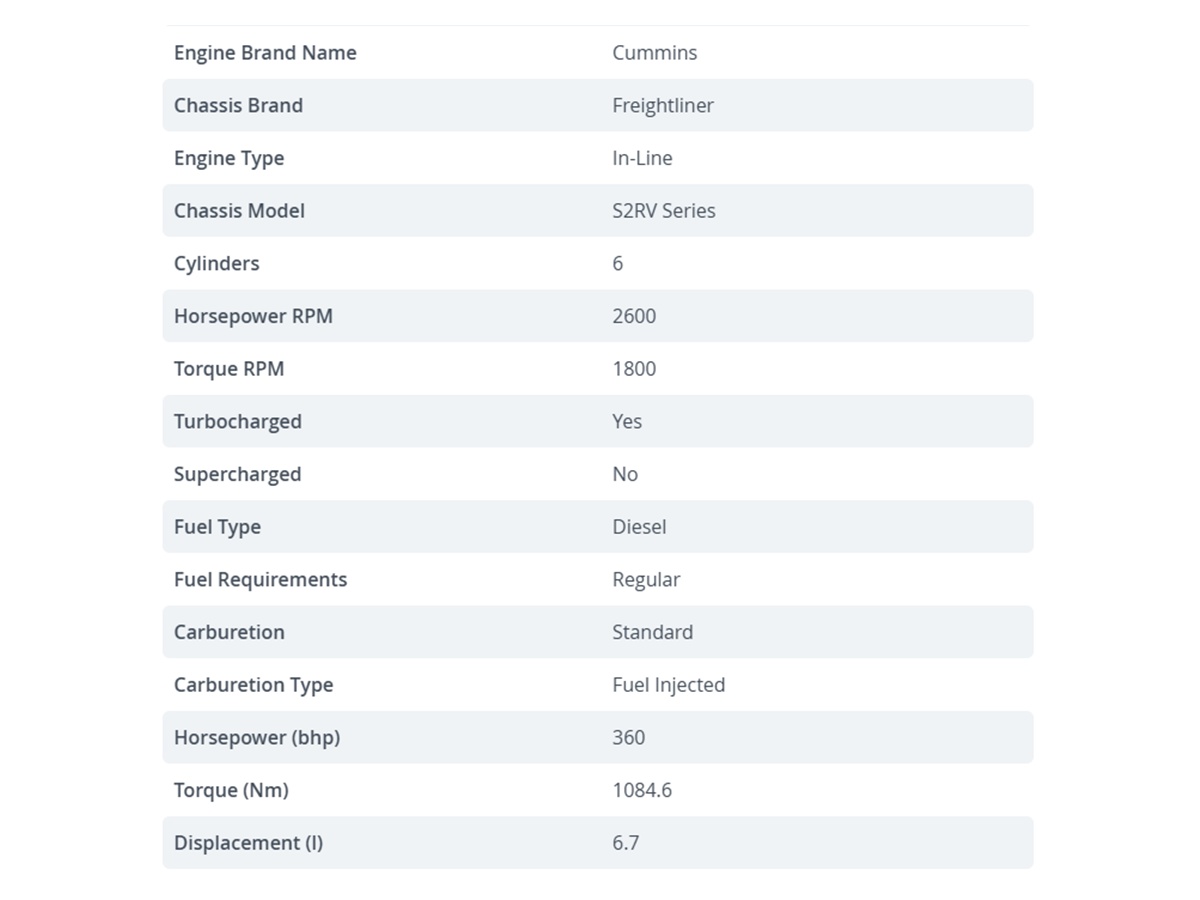The image size is (1200, 900).
Task: Click the S2RV Series value
Action: point(664,211)
